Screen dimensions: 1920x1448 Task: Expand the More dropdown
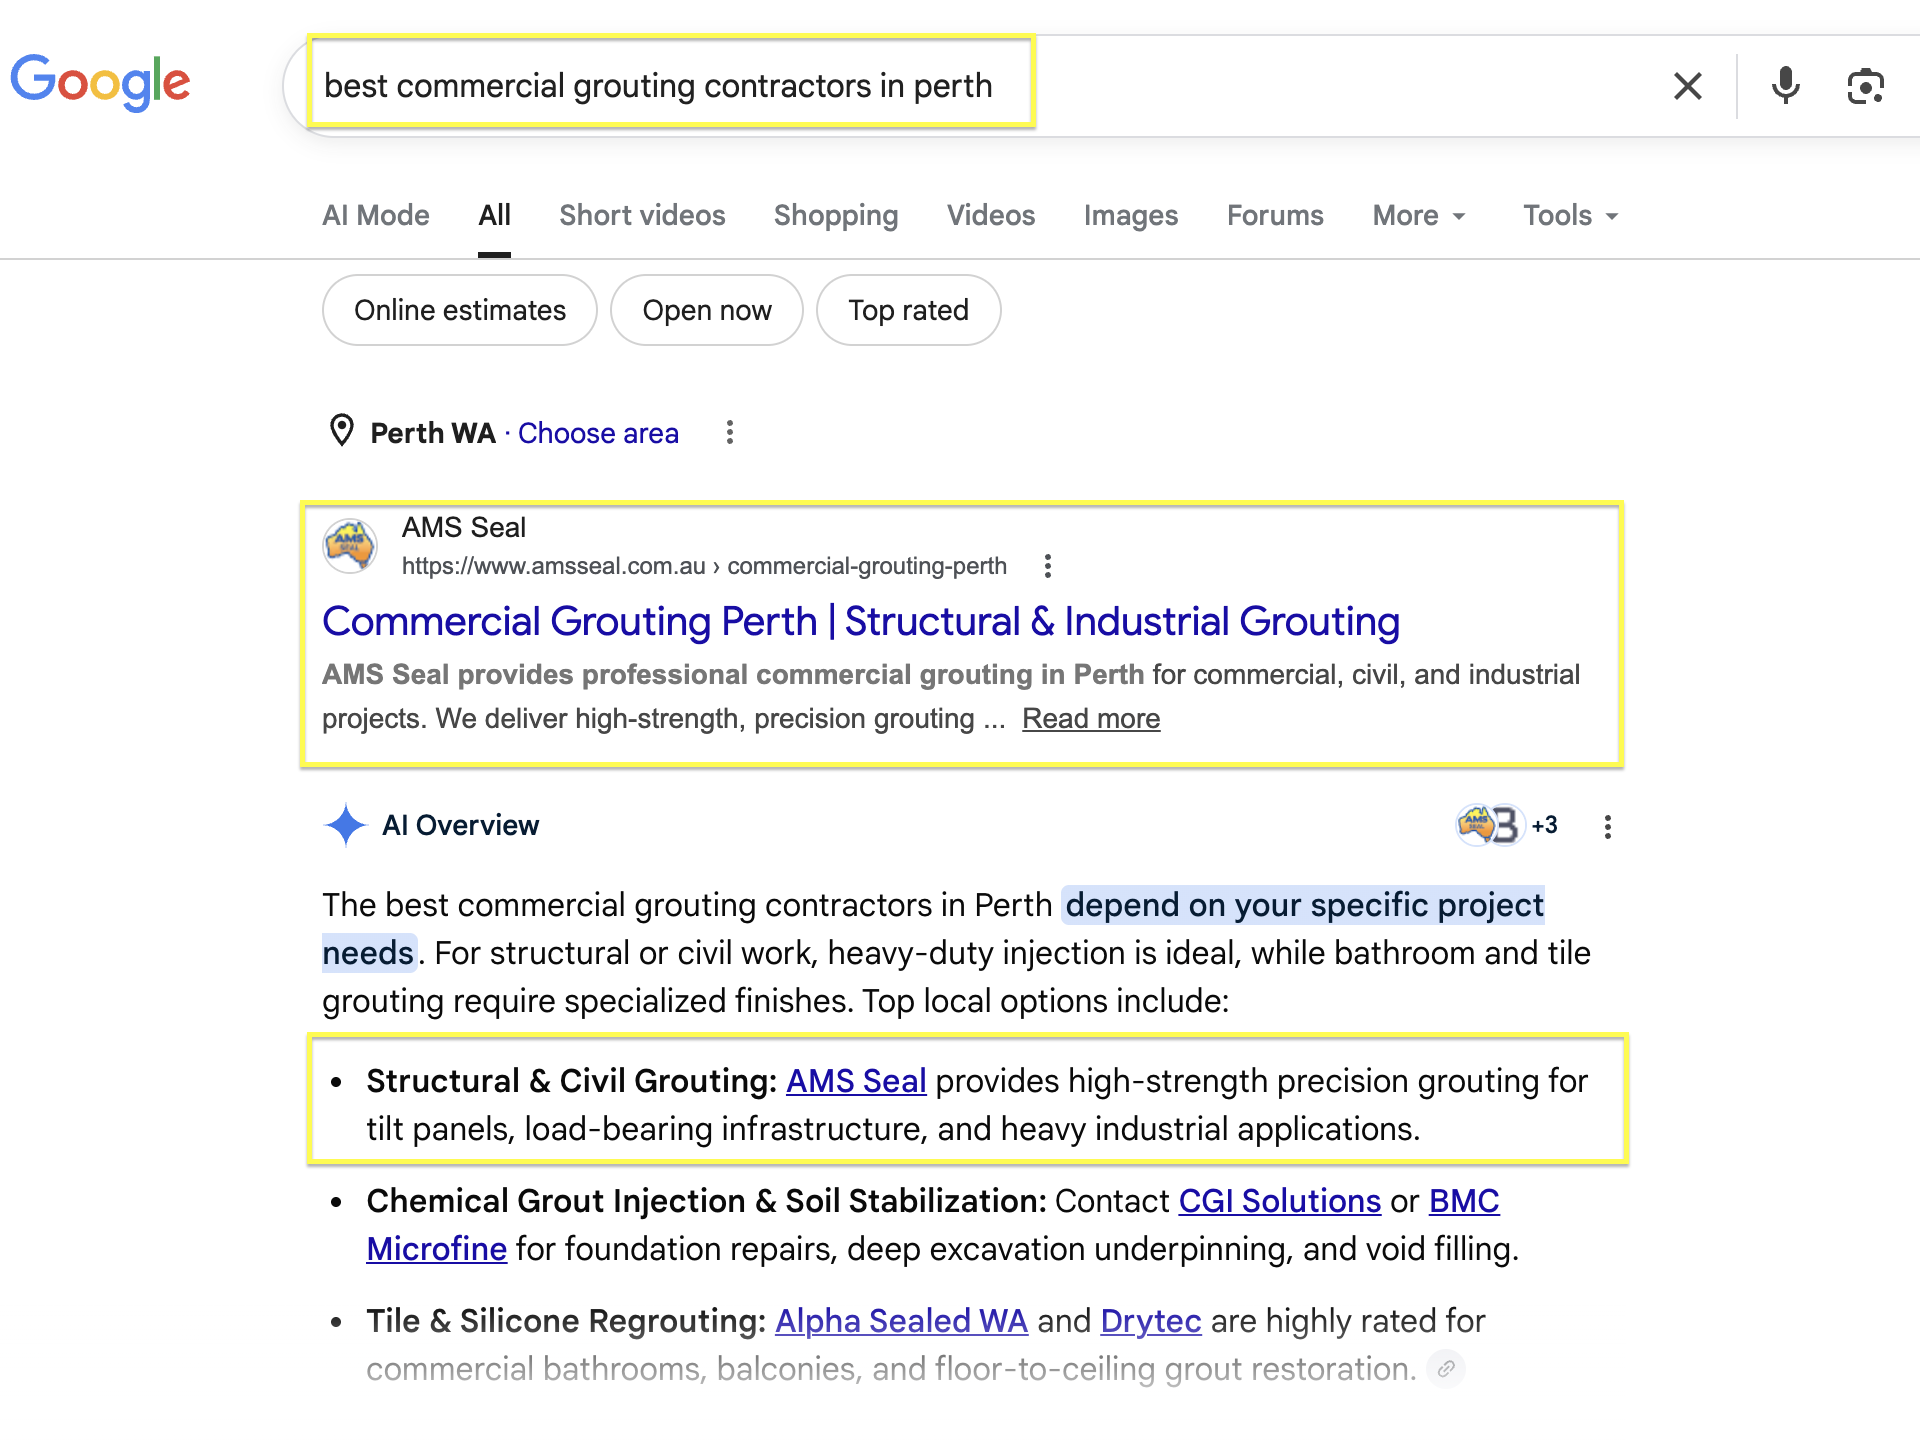tap(1419, 215)
